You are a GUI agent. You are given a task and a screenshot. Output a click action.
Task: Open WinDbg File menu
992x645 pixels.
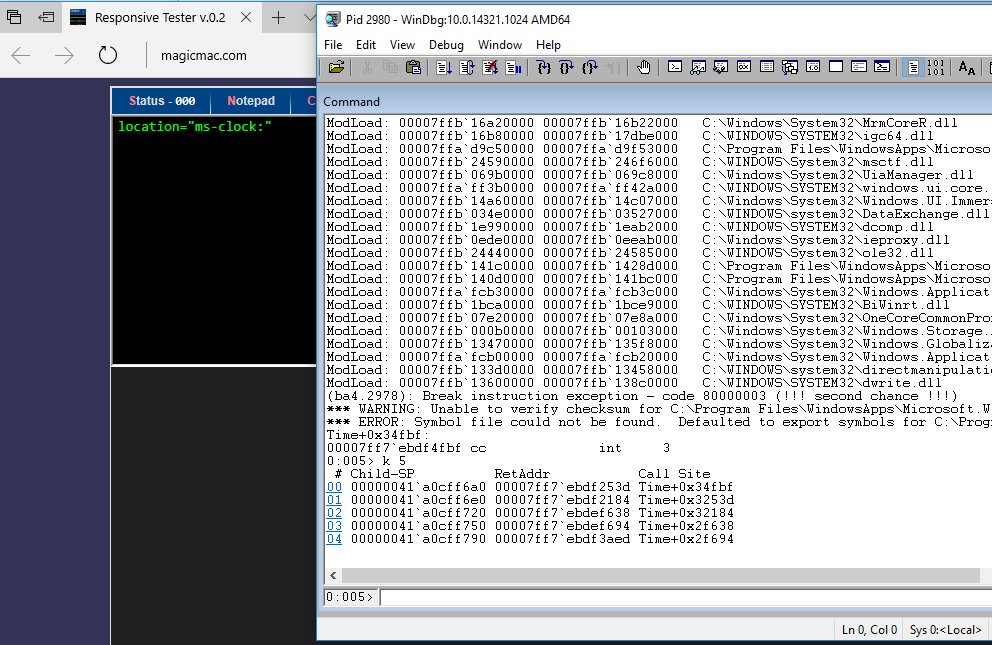coord(333,45)
